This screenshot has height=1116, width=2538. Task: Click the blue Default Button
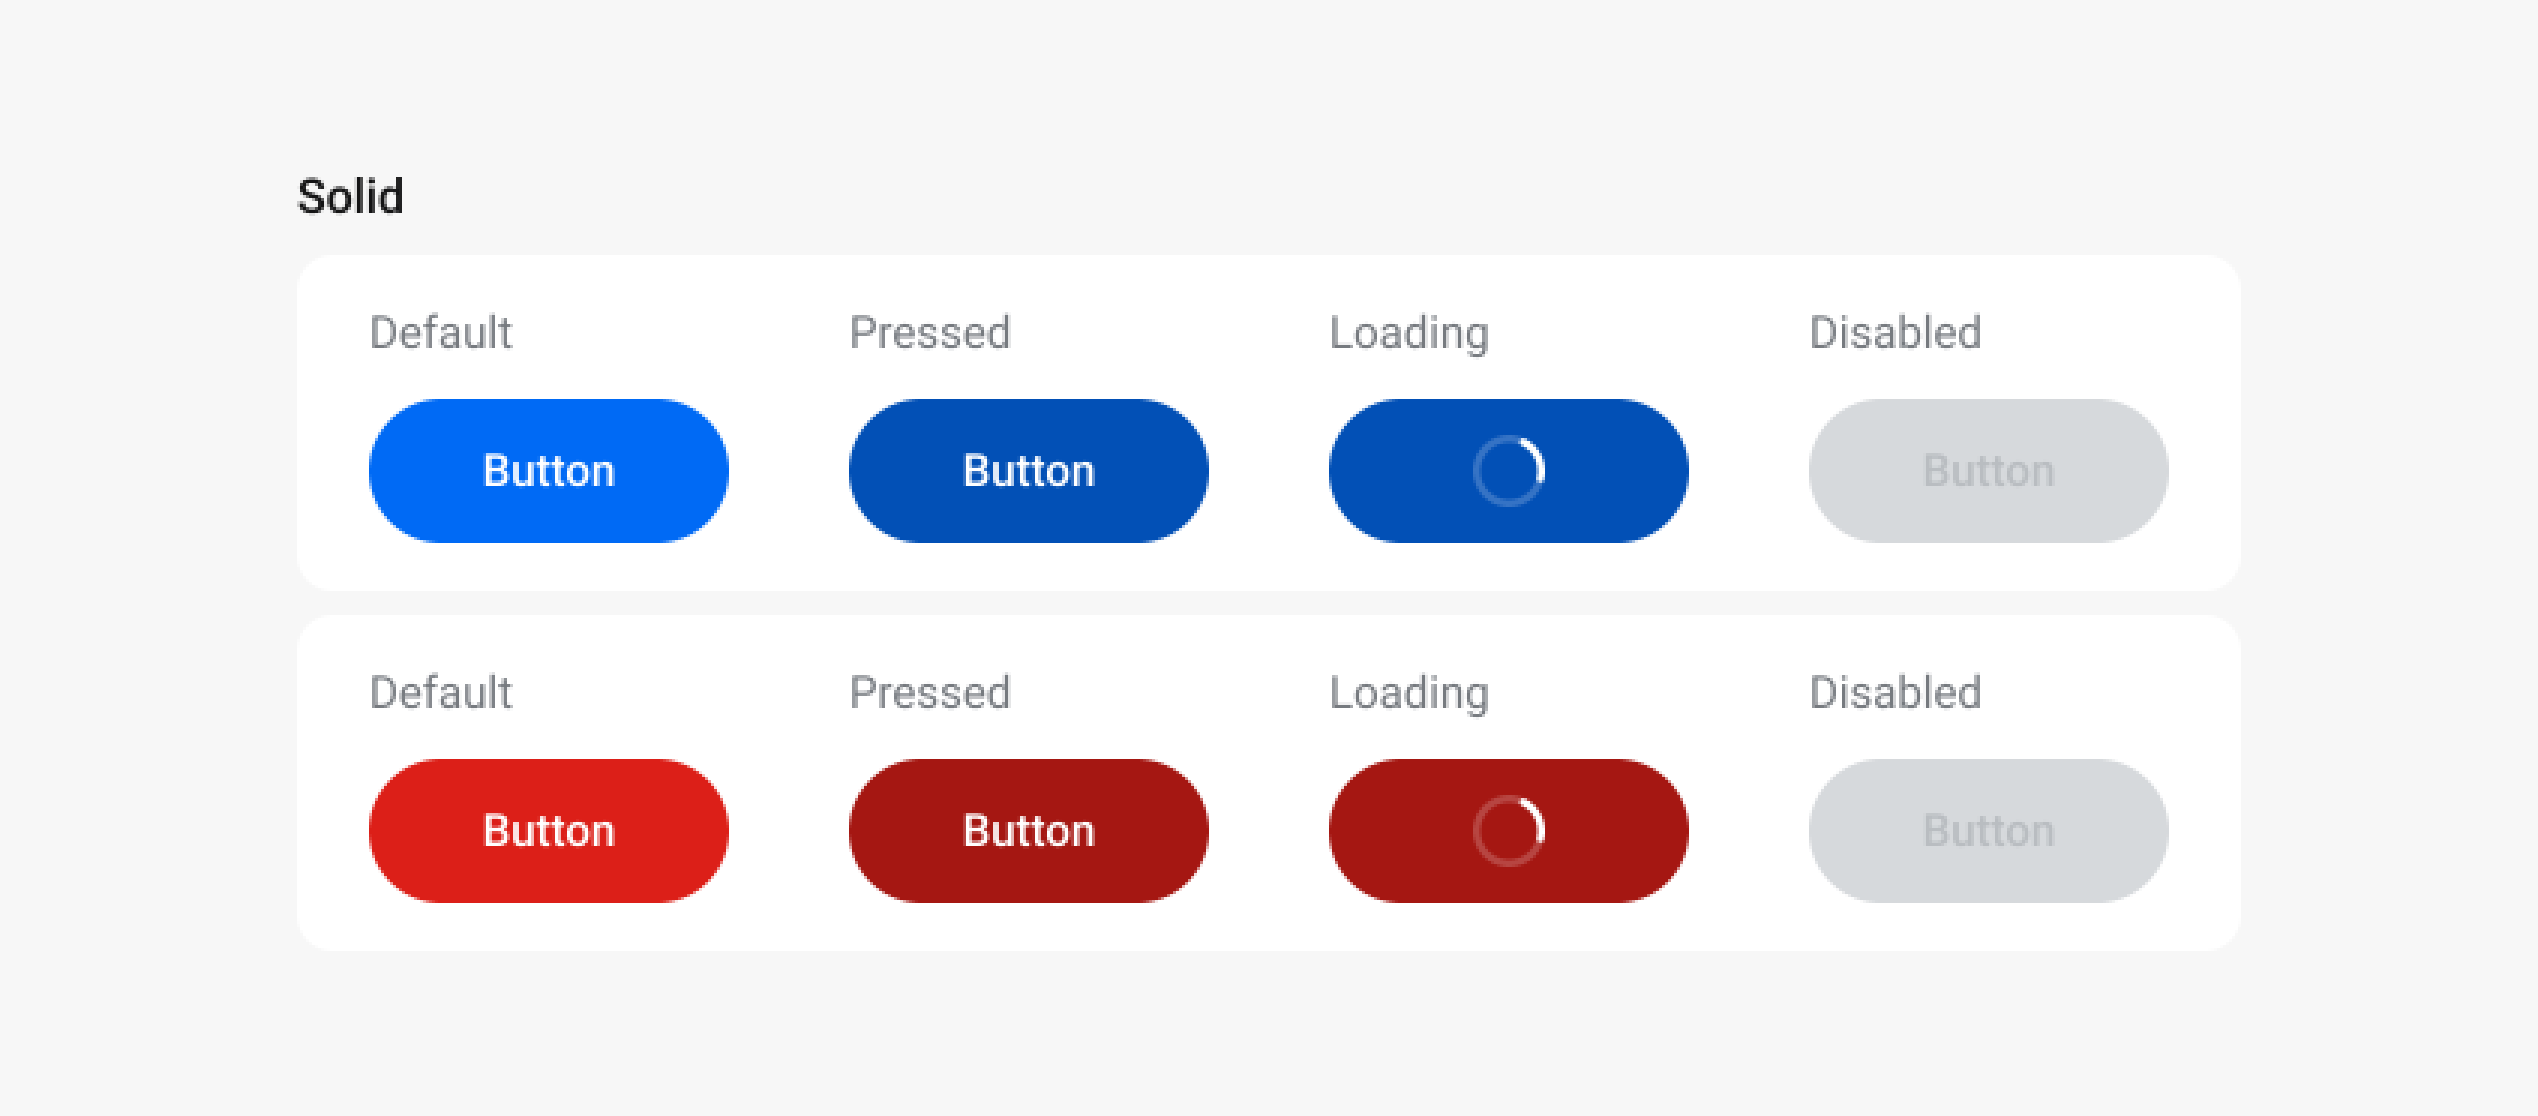548,470
